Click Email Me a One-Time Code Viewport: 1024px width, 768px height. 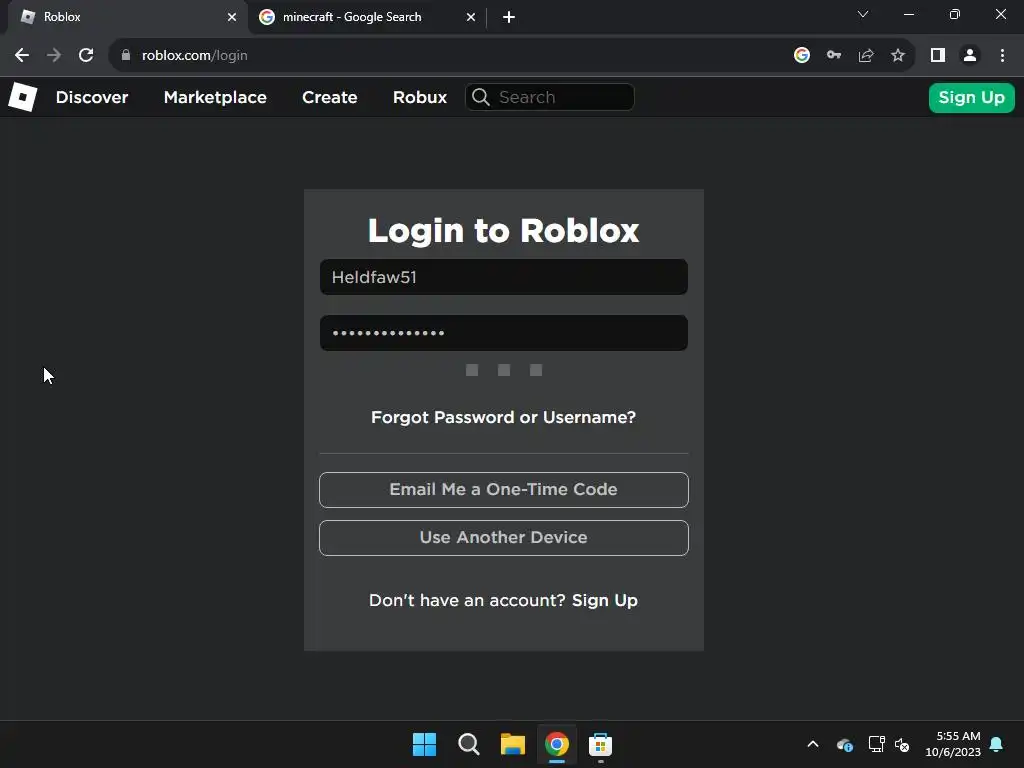504,490
